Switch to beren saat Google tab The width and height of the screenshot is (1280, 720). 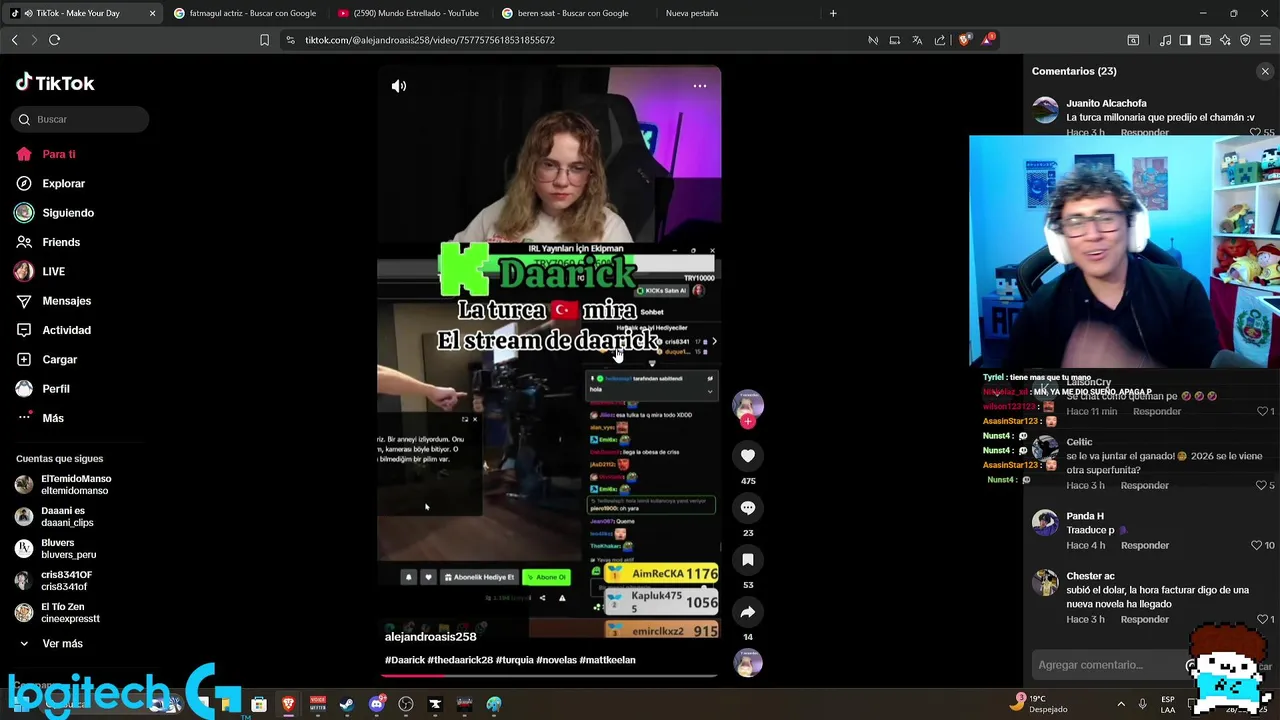tap(573, 13)
